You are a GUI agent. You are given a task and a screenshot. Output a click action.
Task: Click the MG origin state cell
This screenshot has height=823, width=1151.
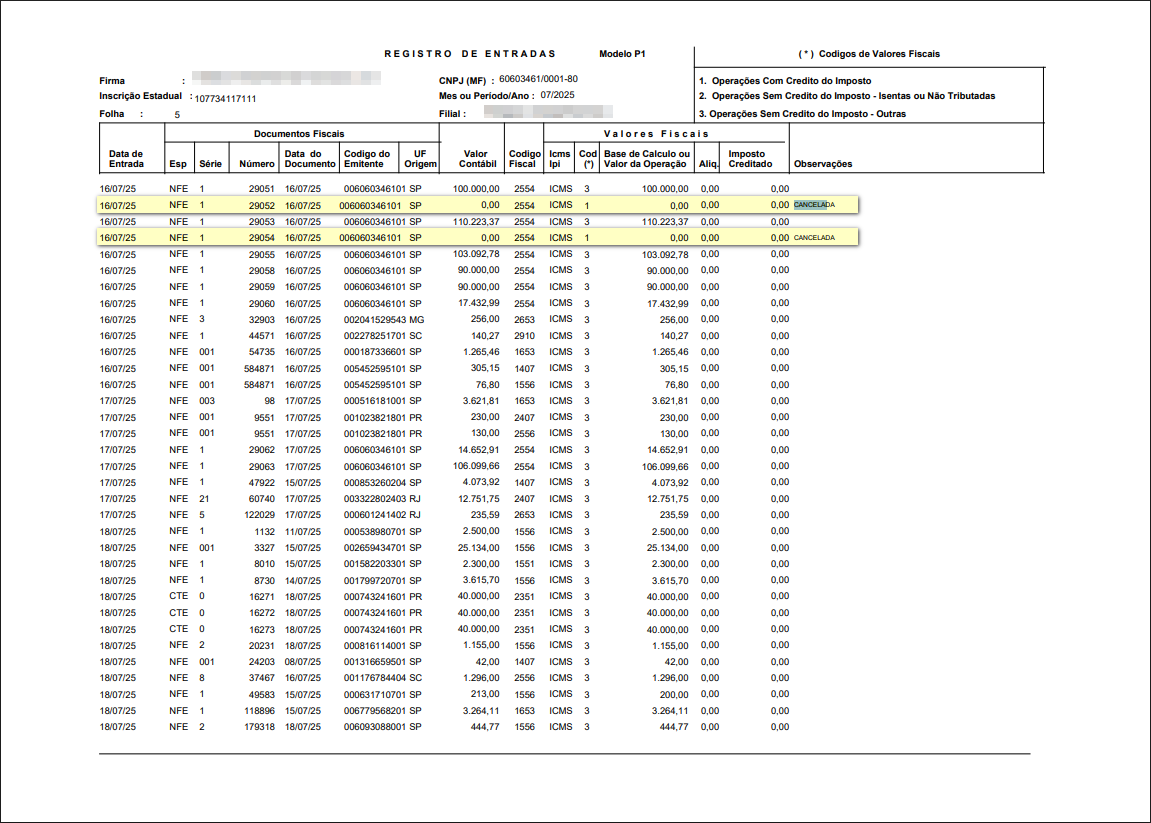coord(417,319)
